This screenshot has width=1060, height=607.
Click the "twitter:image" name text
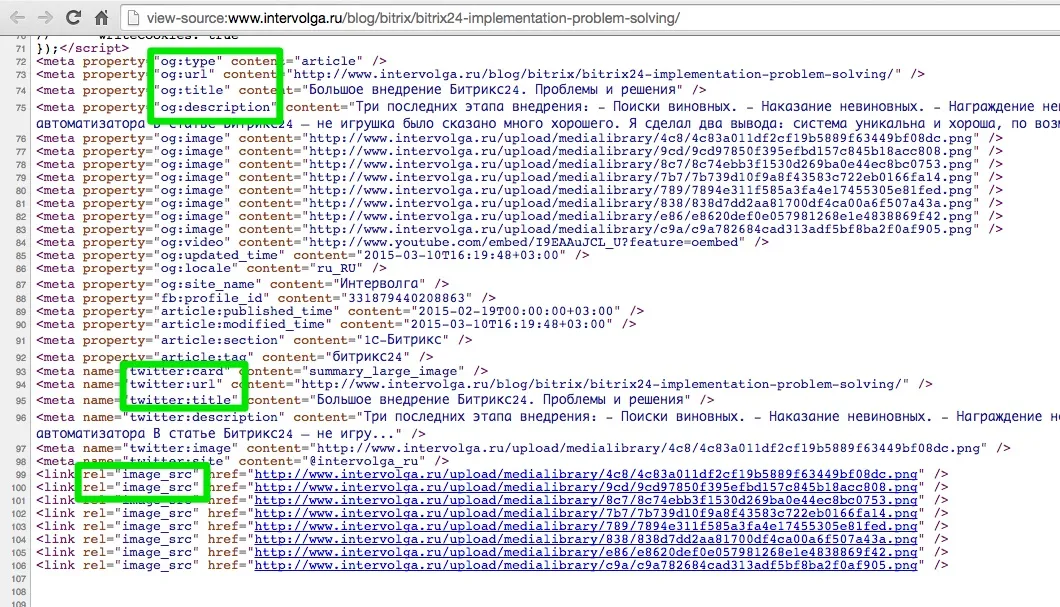click(x=180, y=448)
